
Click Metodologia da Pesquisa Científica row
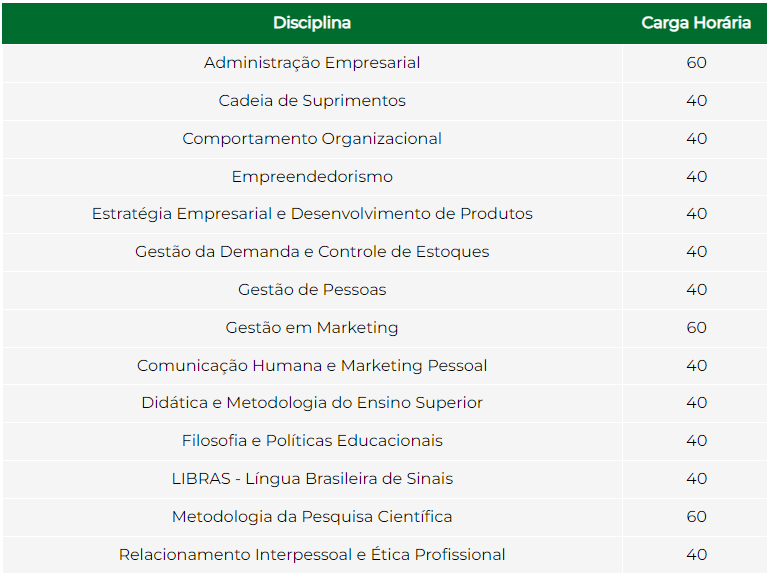tap(384, 517)
